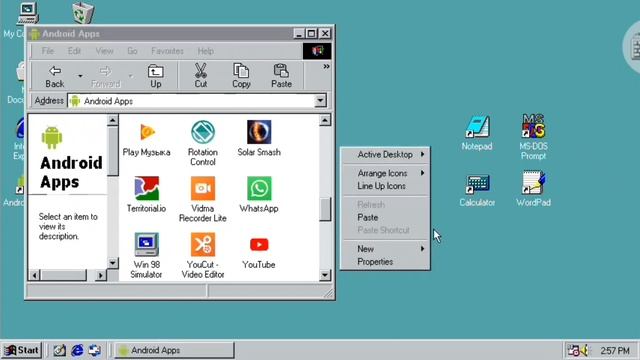Click info pane scroll left arrow
This screenshot has width=640, height=360.
(35, 276)
